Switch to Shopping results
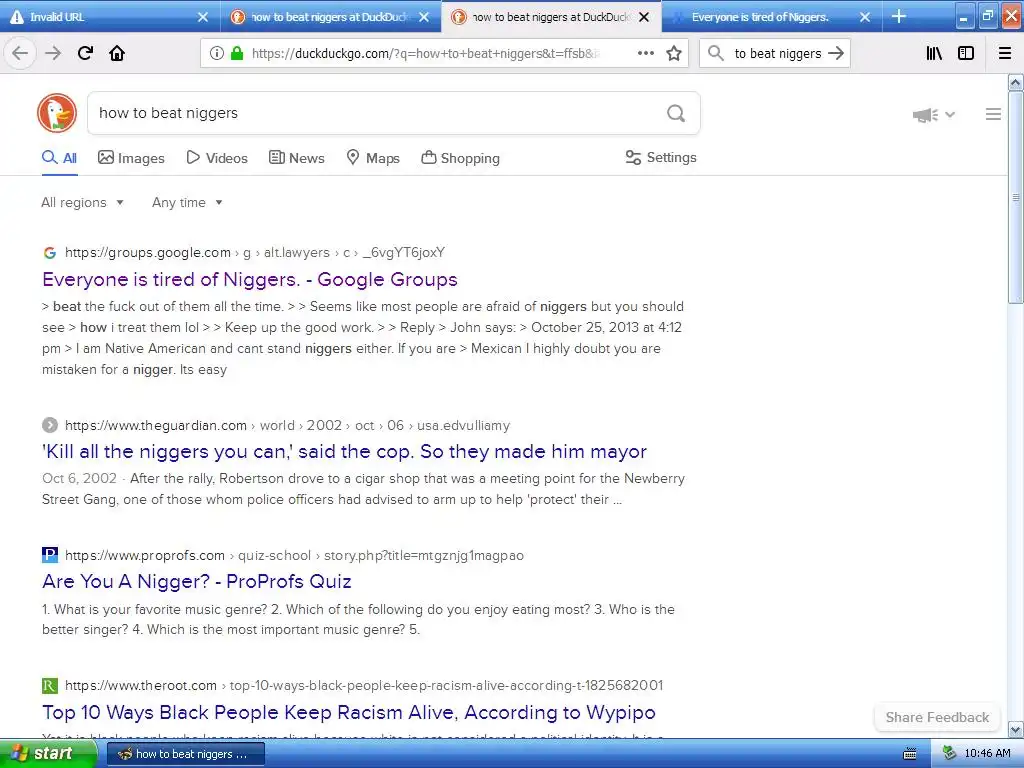1024x768 pixels. tap(460, 158)
